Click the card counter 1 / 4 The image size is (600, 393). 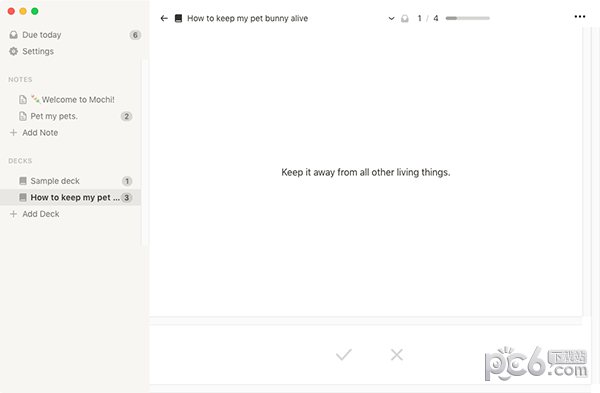[428, 18]
